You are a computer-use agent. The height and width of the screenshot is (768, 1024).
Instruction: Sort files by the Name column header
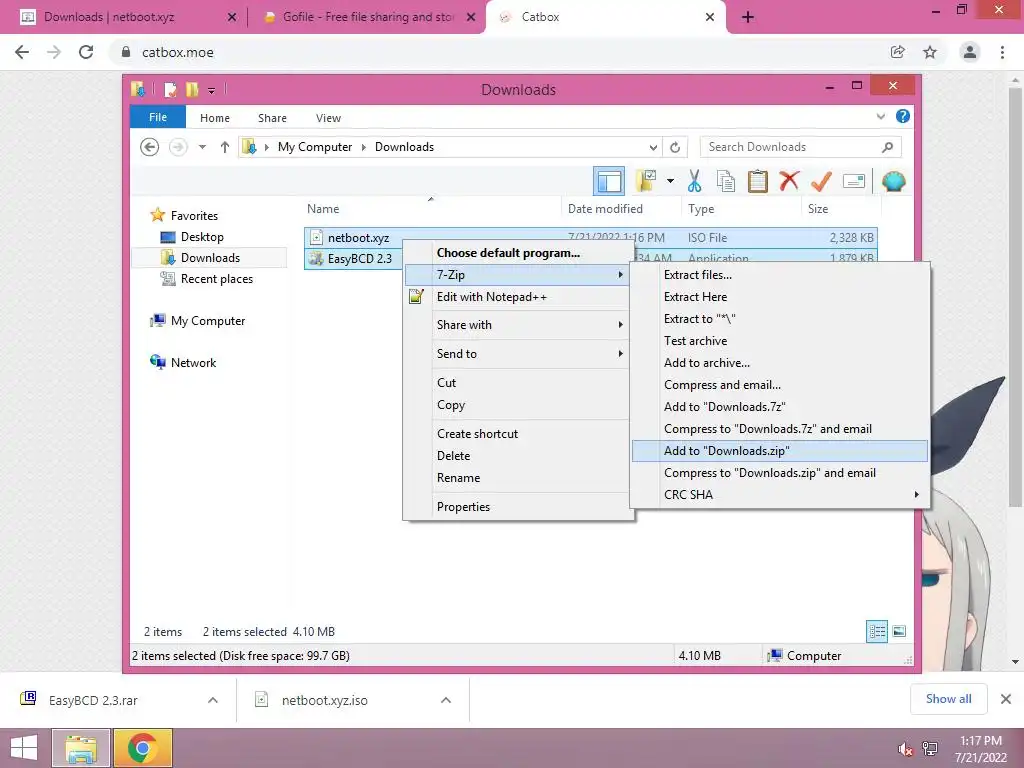[431, 208]
